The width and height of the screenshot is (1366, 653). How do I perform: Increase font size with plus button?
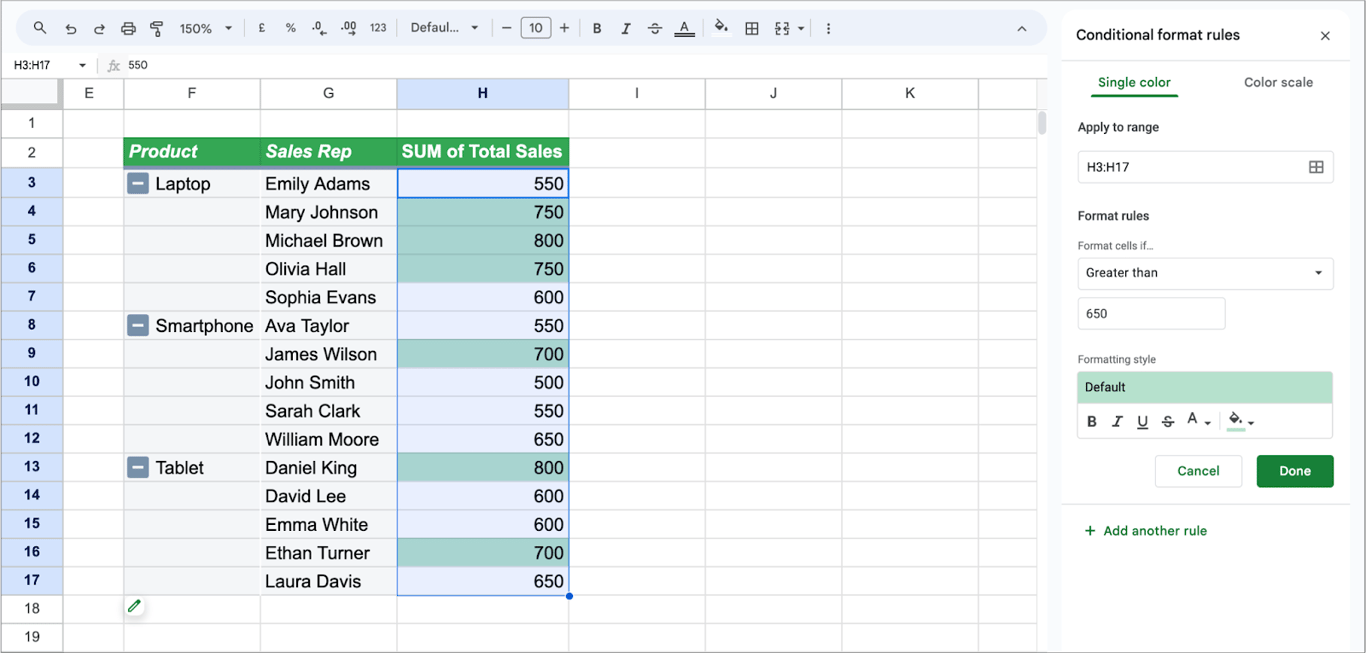(565, 28)
